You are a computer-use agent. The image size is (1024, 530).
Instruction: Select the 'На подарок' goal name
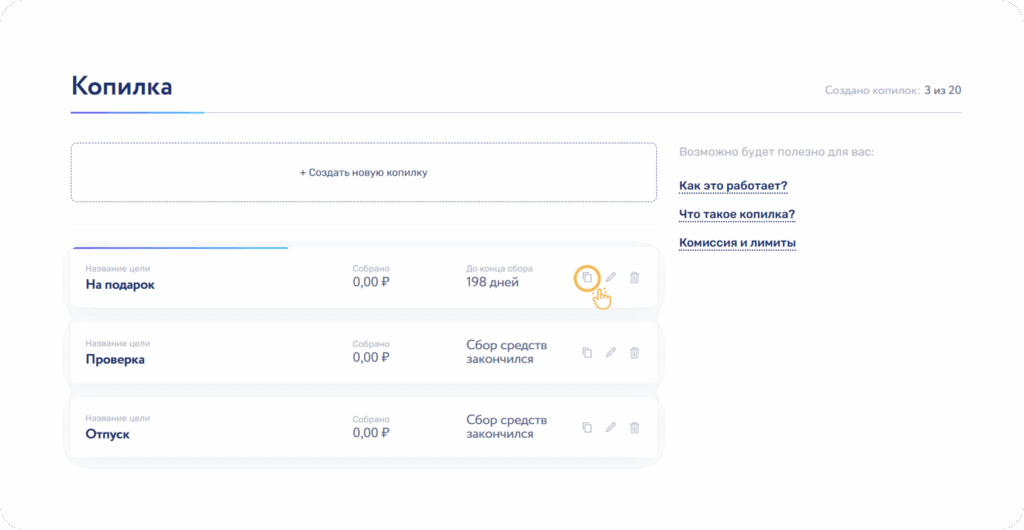coord(120,284)
